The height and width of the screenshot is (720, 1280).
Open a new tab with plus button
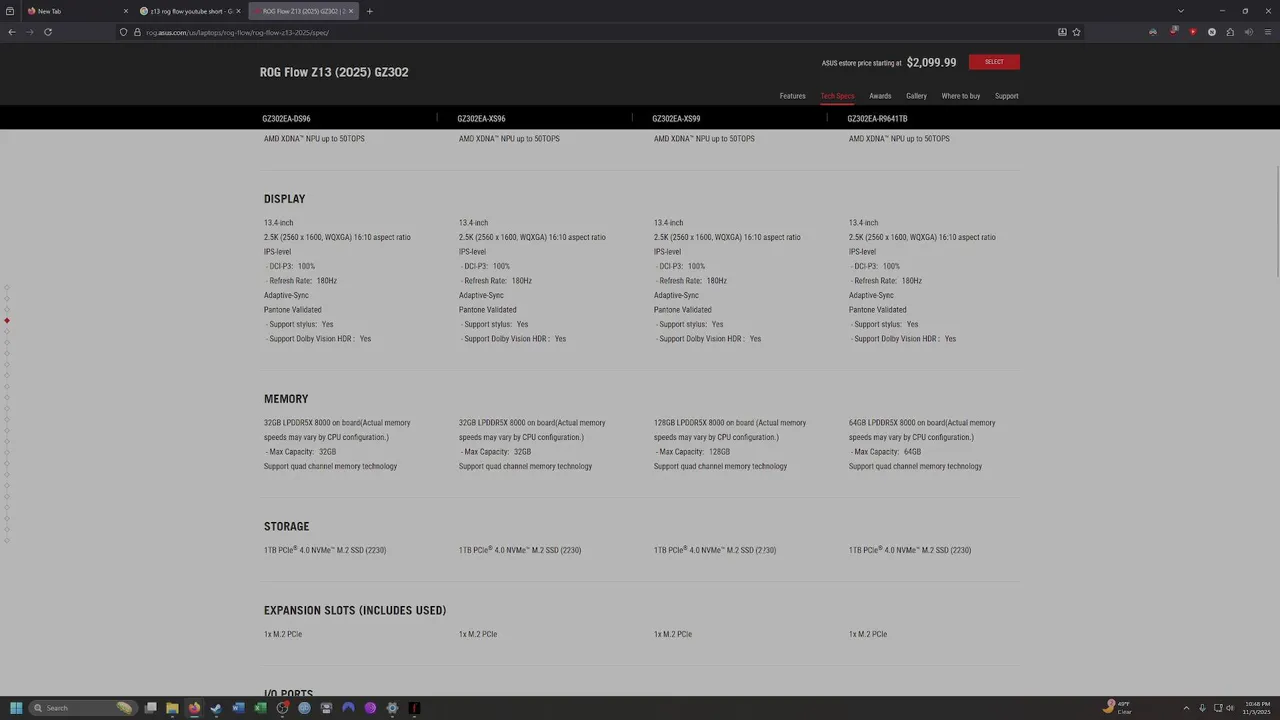click(370, 11)
